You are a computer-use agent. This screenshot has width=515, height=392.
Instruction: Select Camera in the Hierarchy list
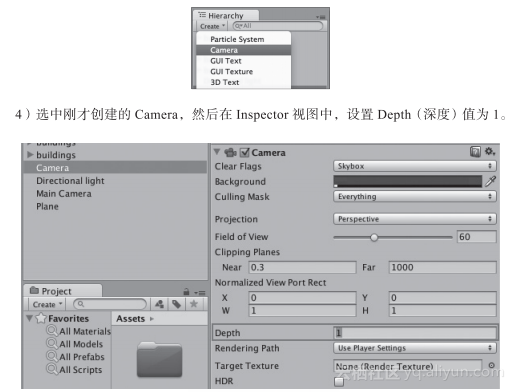pos(115,167)
